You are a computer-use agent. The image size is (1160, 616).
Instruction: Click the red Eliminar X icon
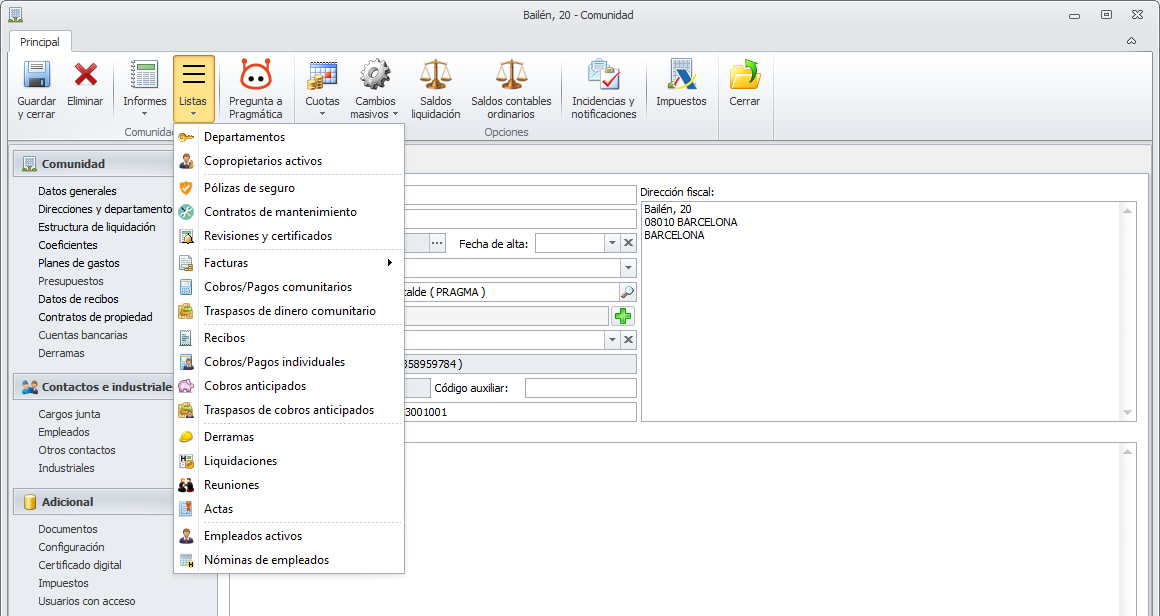[85, 76]
